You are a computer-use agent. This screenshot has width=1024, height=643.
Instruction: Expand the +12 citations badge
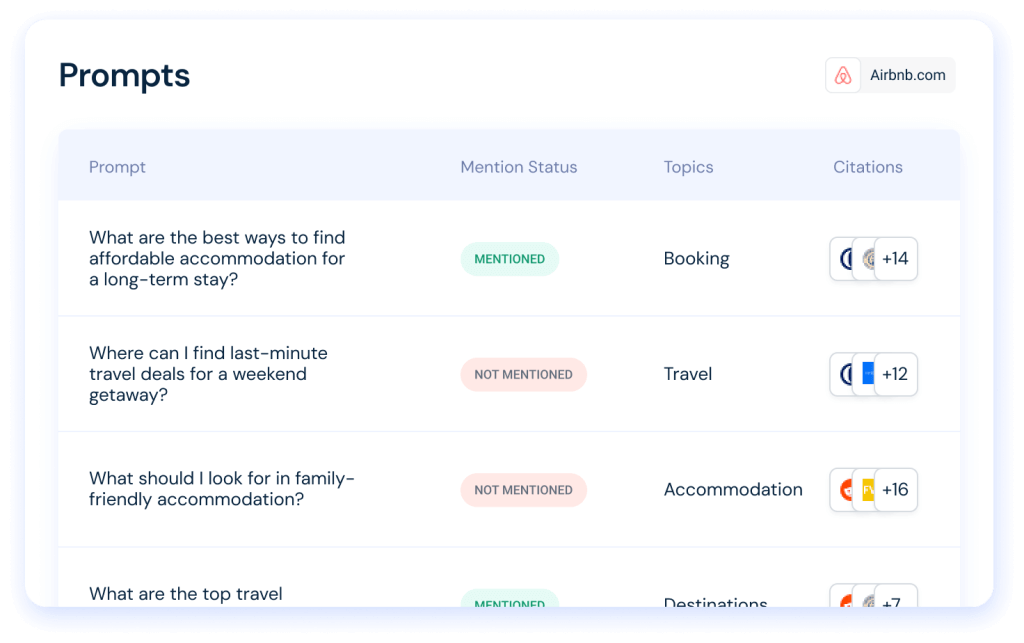click(x=895, y=374)
